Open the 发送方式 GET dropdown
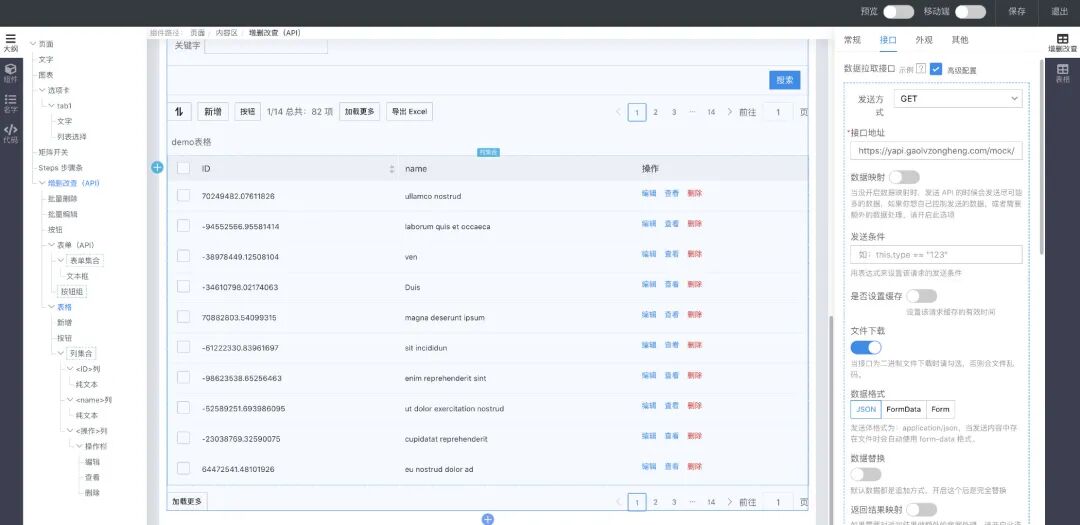Image resolution: width=1080 pixels, height=525 pixels. tap(958, 99)
